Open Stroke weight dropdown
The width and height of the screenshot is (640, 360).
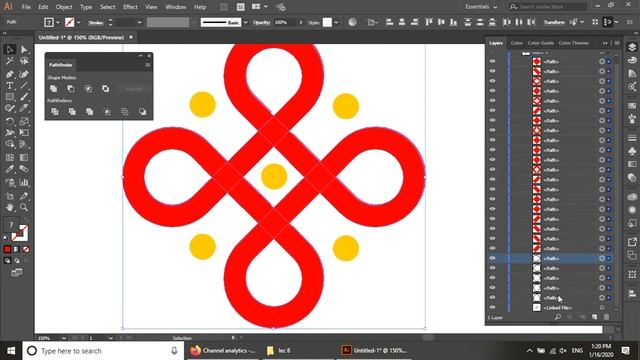pos(139,22)
